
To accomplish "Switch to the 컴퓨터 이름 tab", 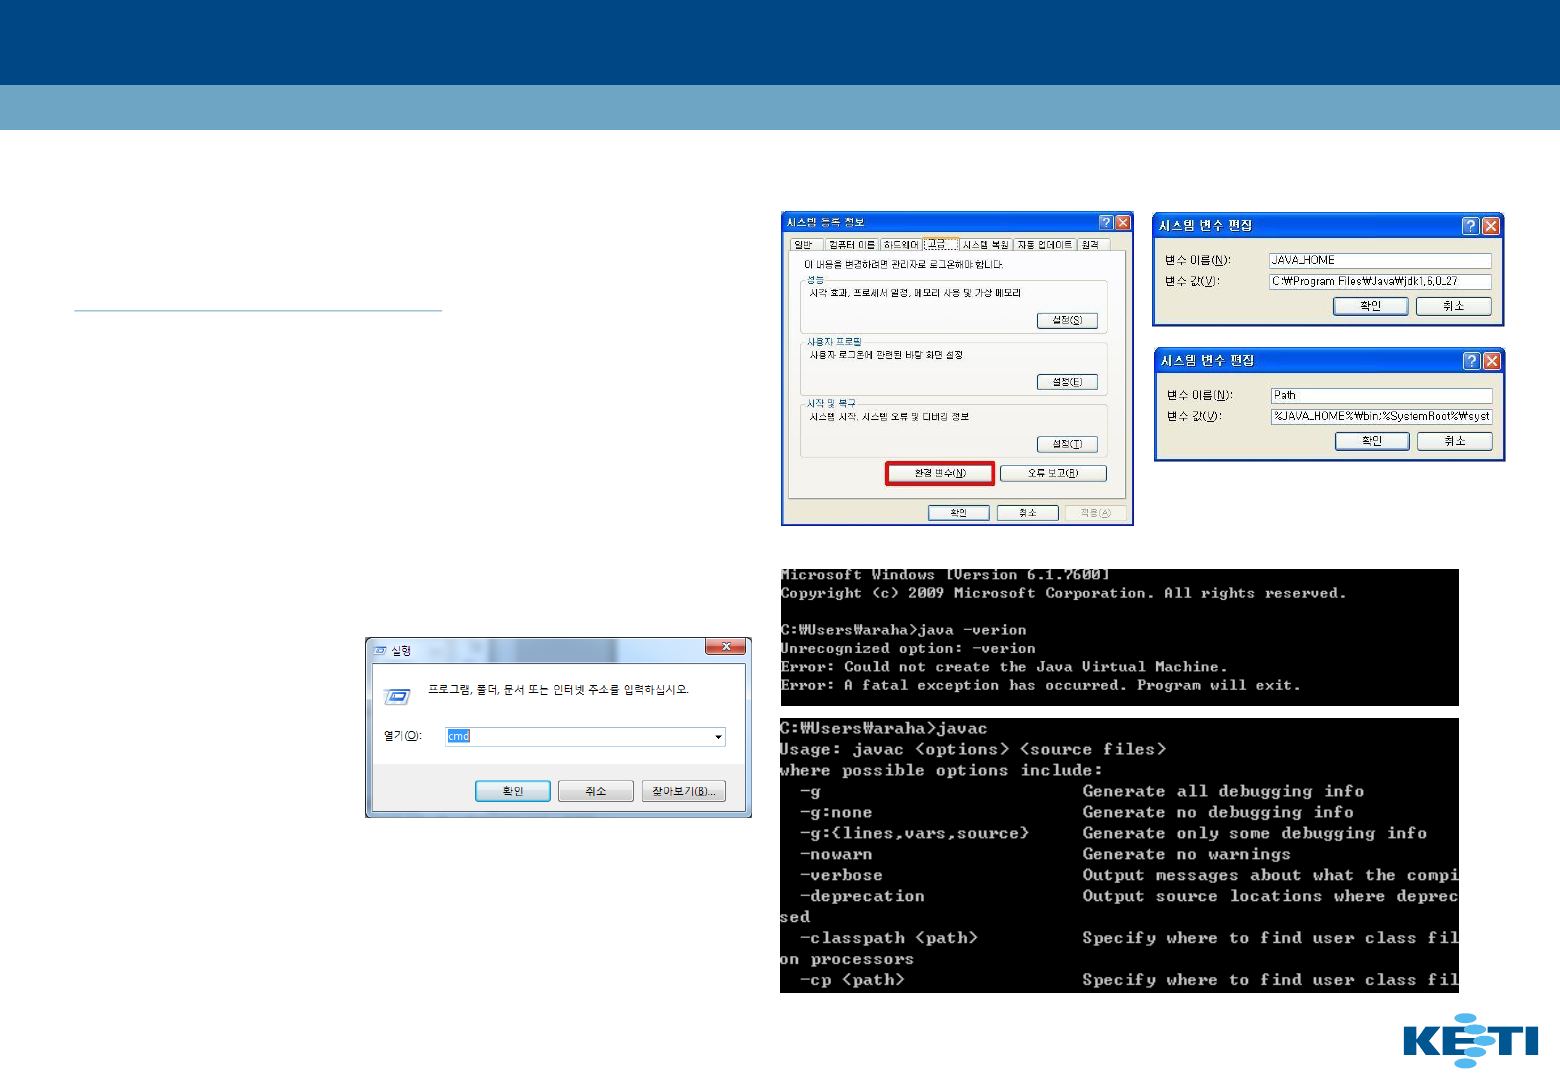I will point(852,244).
